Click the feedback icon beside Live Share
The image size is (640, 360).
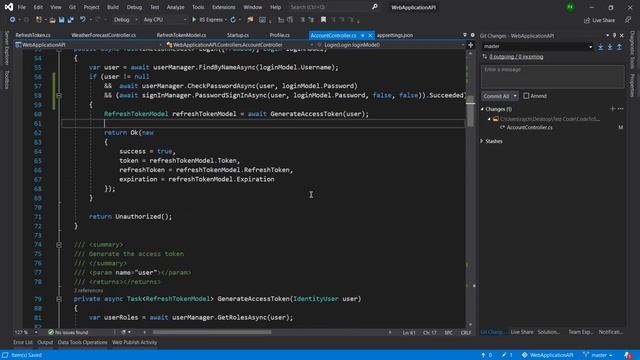point(628,20)
